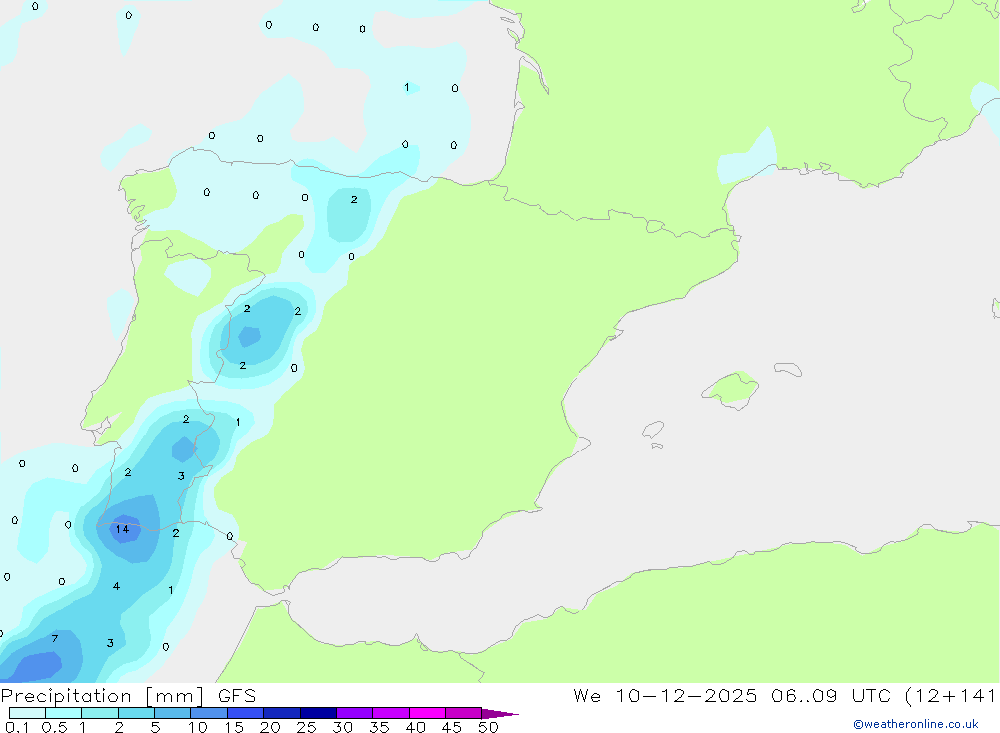The width and height of the screenshot is (1000, 733).
Task: Click the 40–45 mm legend color swatch
Action: [427, 713]
